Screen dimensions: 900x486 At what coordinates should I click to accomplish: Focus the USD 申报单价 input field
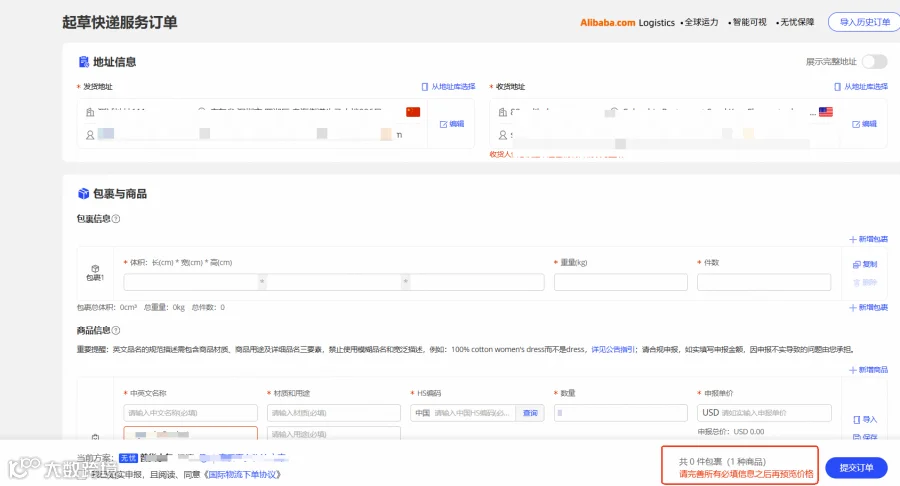pyautogui.click(x=764, y=413)
